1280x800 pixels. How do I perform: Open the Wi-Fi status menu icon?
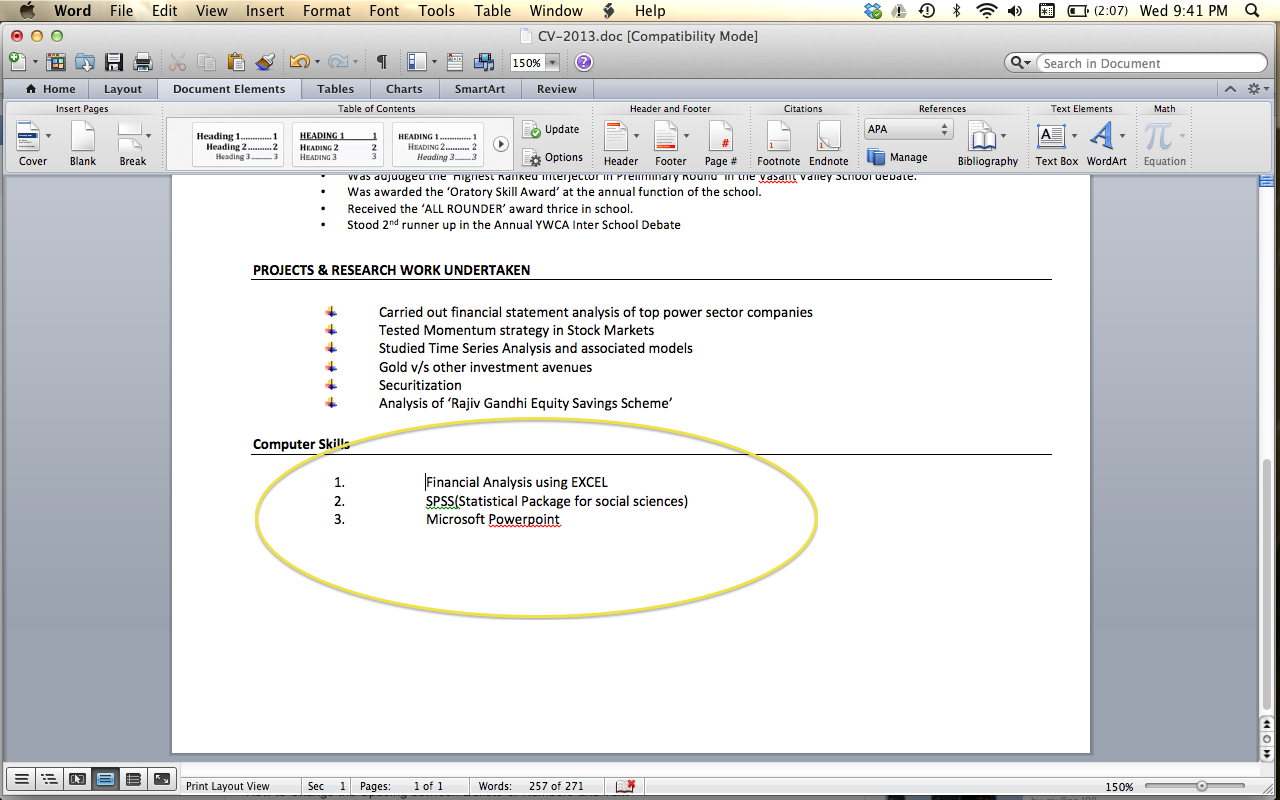click(x=987, y=11)
